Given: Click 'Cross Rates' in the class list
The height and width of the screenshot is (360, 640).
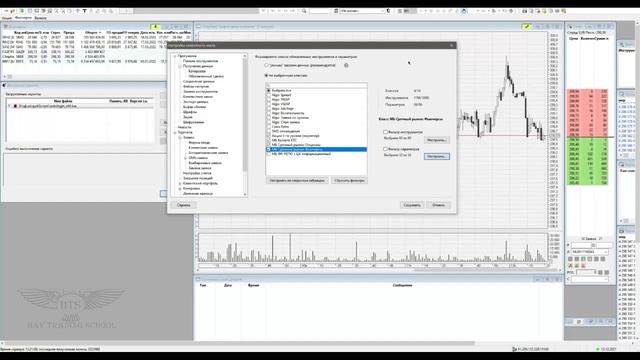Looking at the screenshot, I should point(280,127).
